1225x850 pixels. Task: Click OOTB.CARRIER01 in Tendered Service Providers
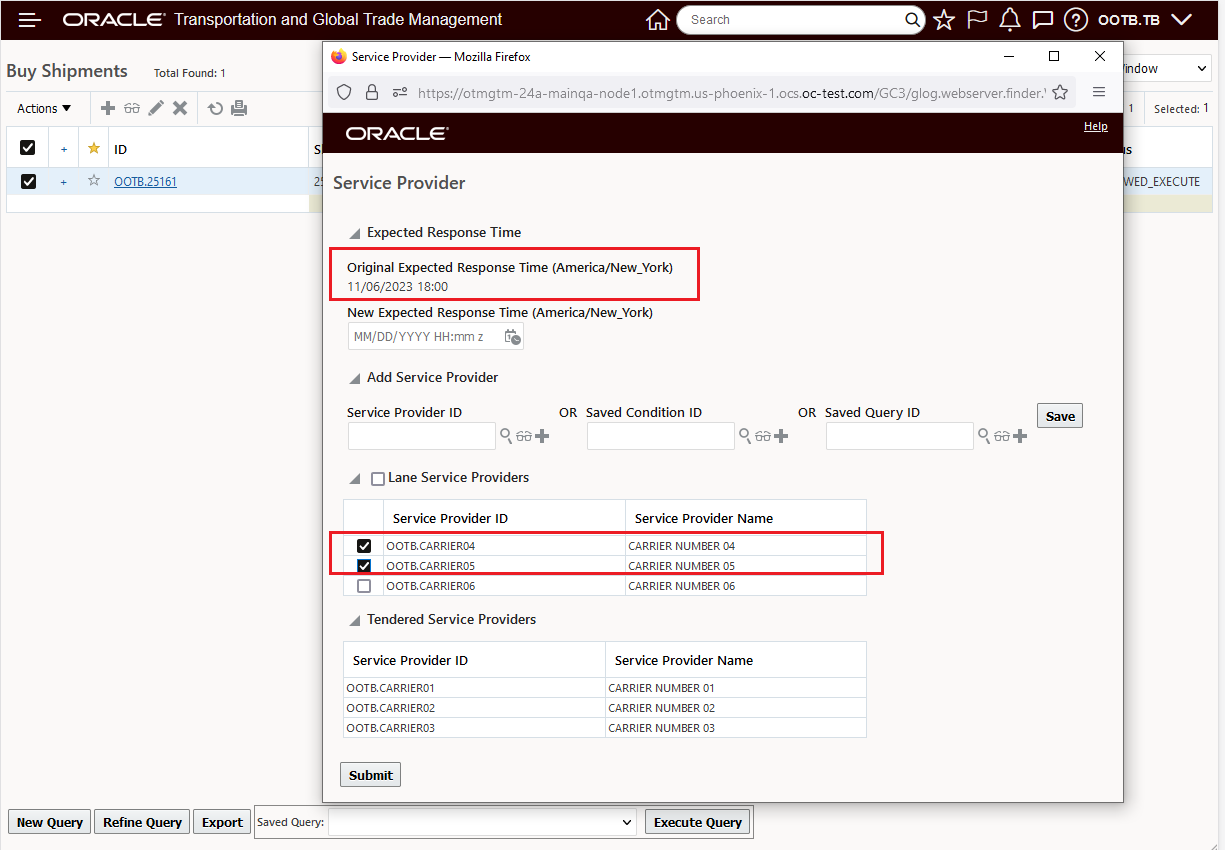(x=391, y=688)
